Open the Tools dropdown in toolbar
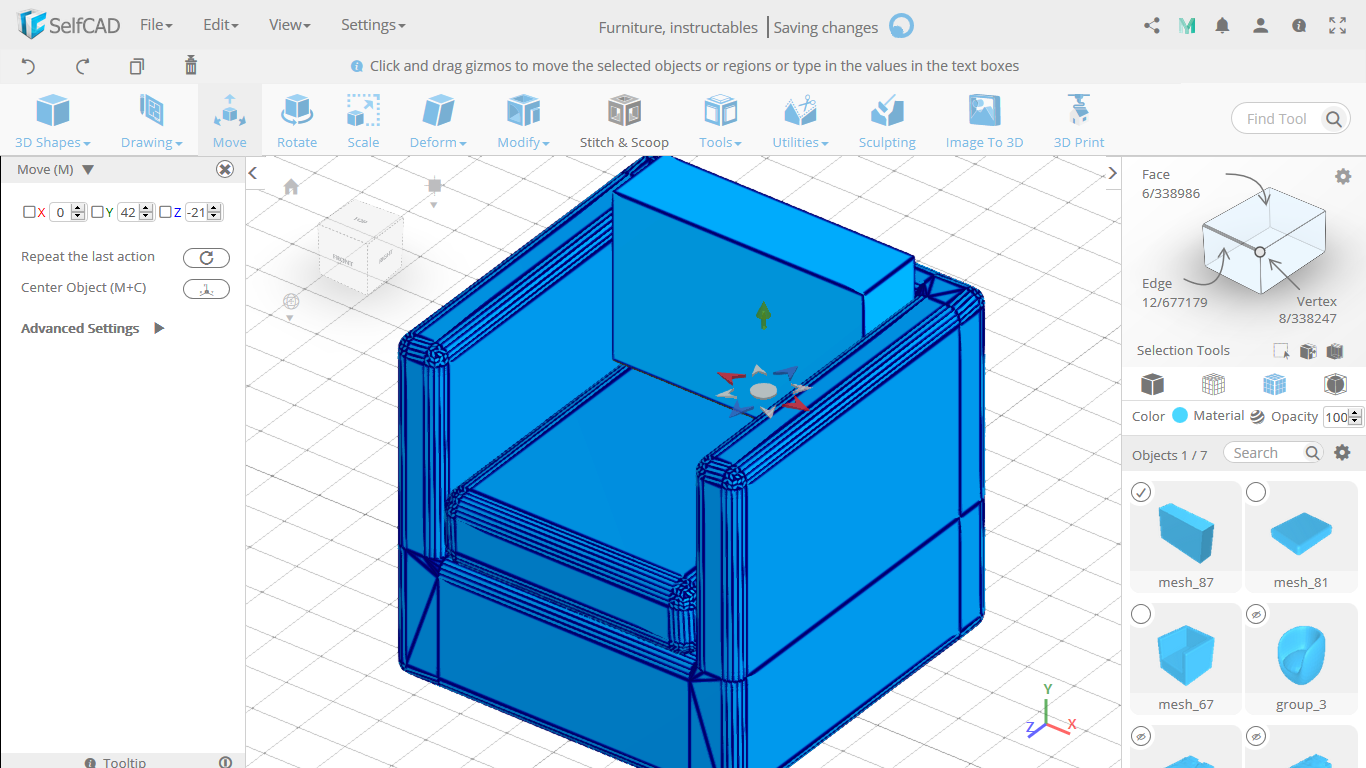 coord(720,121)
